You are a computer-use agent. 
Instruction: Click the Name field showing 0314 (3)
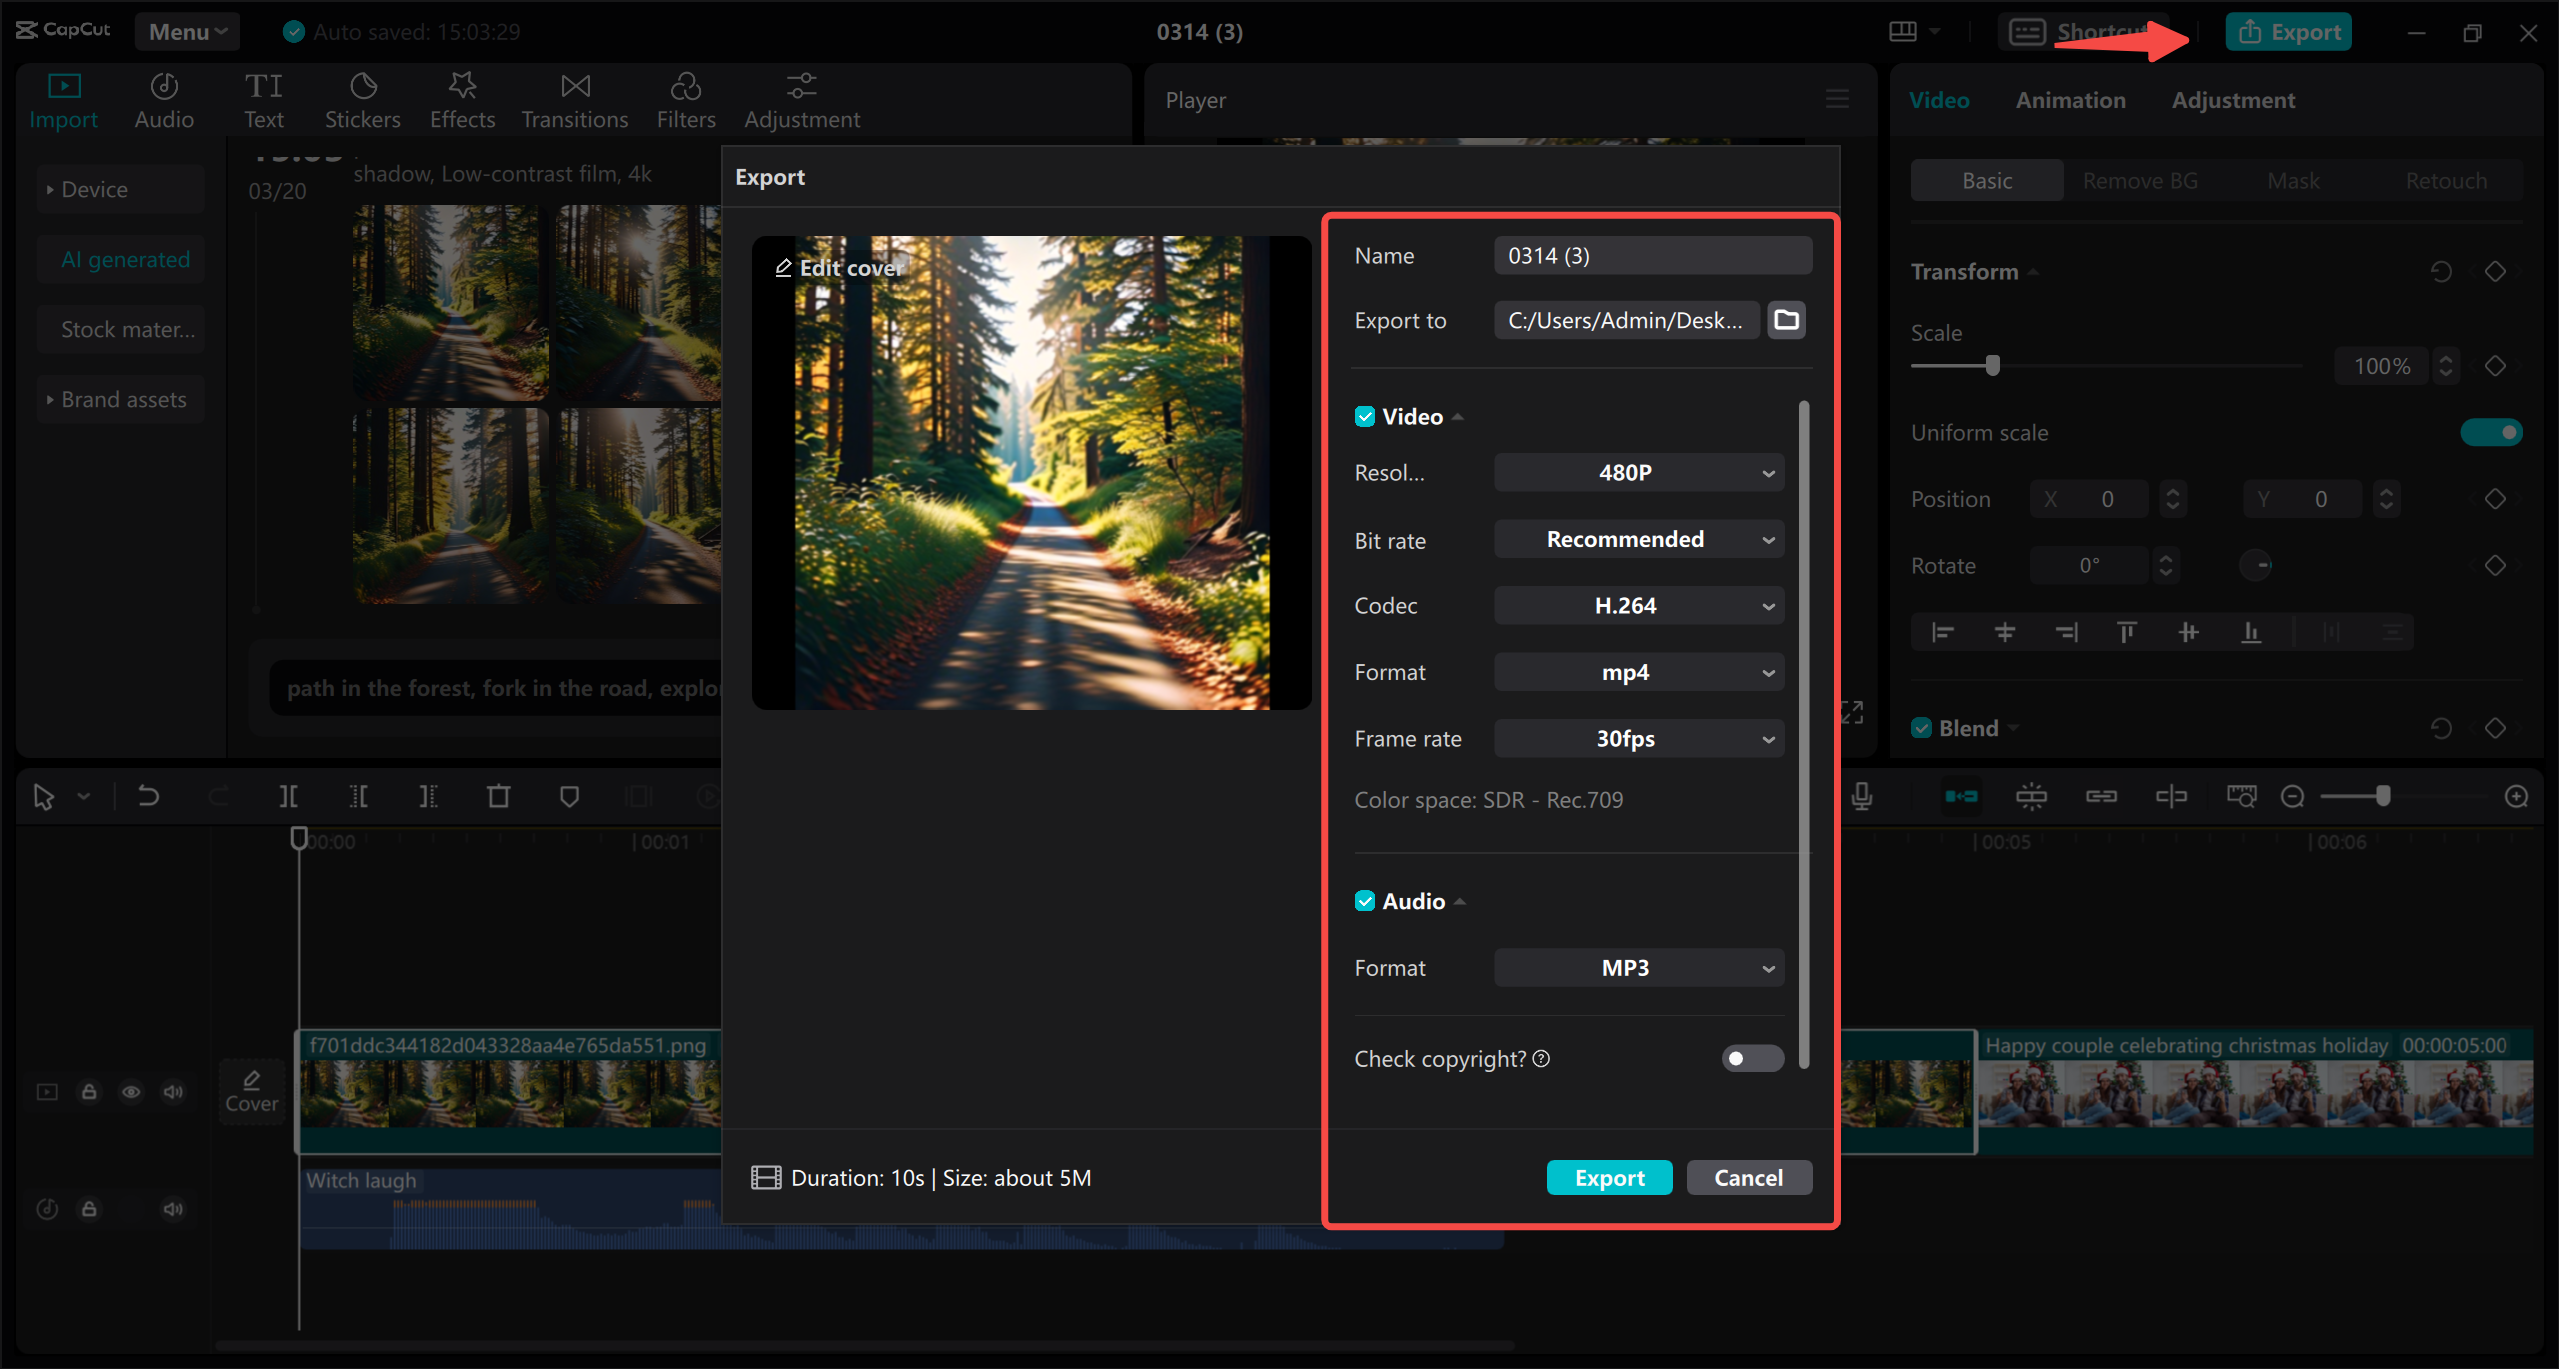(x=1652, y=255)
